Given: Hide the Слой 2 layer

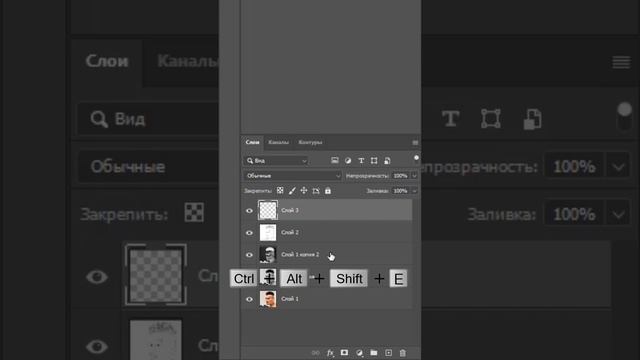Looking at the screenshot, I should (249, 233).
